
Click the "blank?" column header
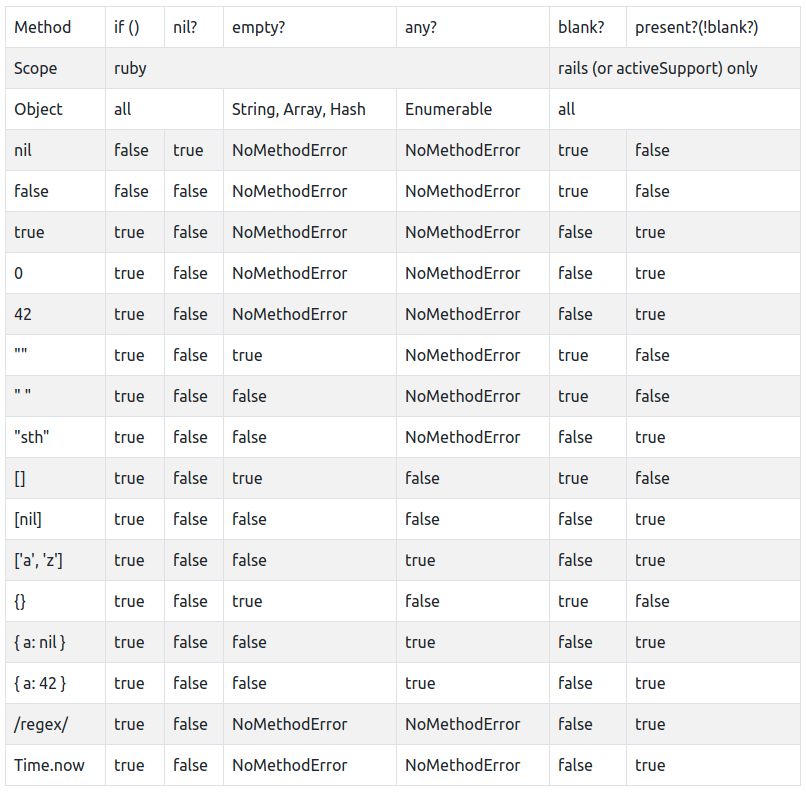click(x=580, y=27)
